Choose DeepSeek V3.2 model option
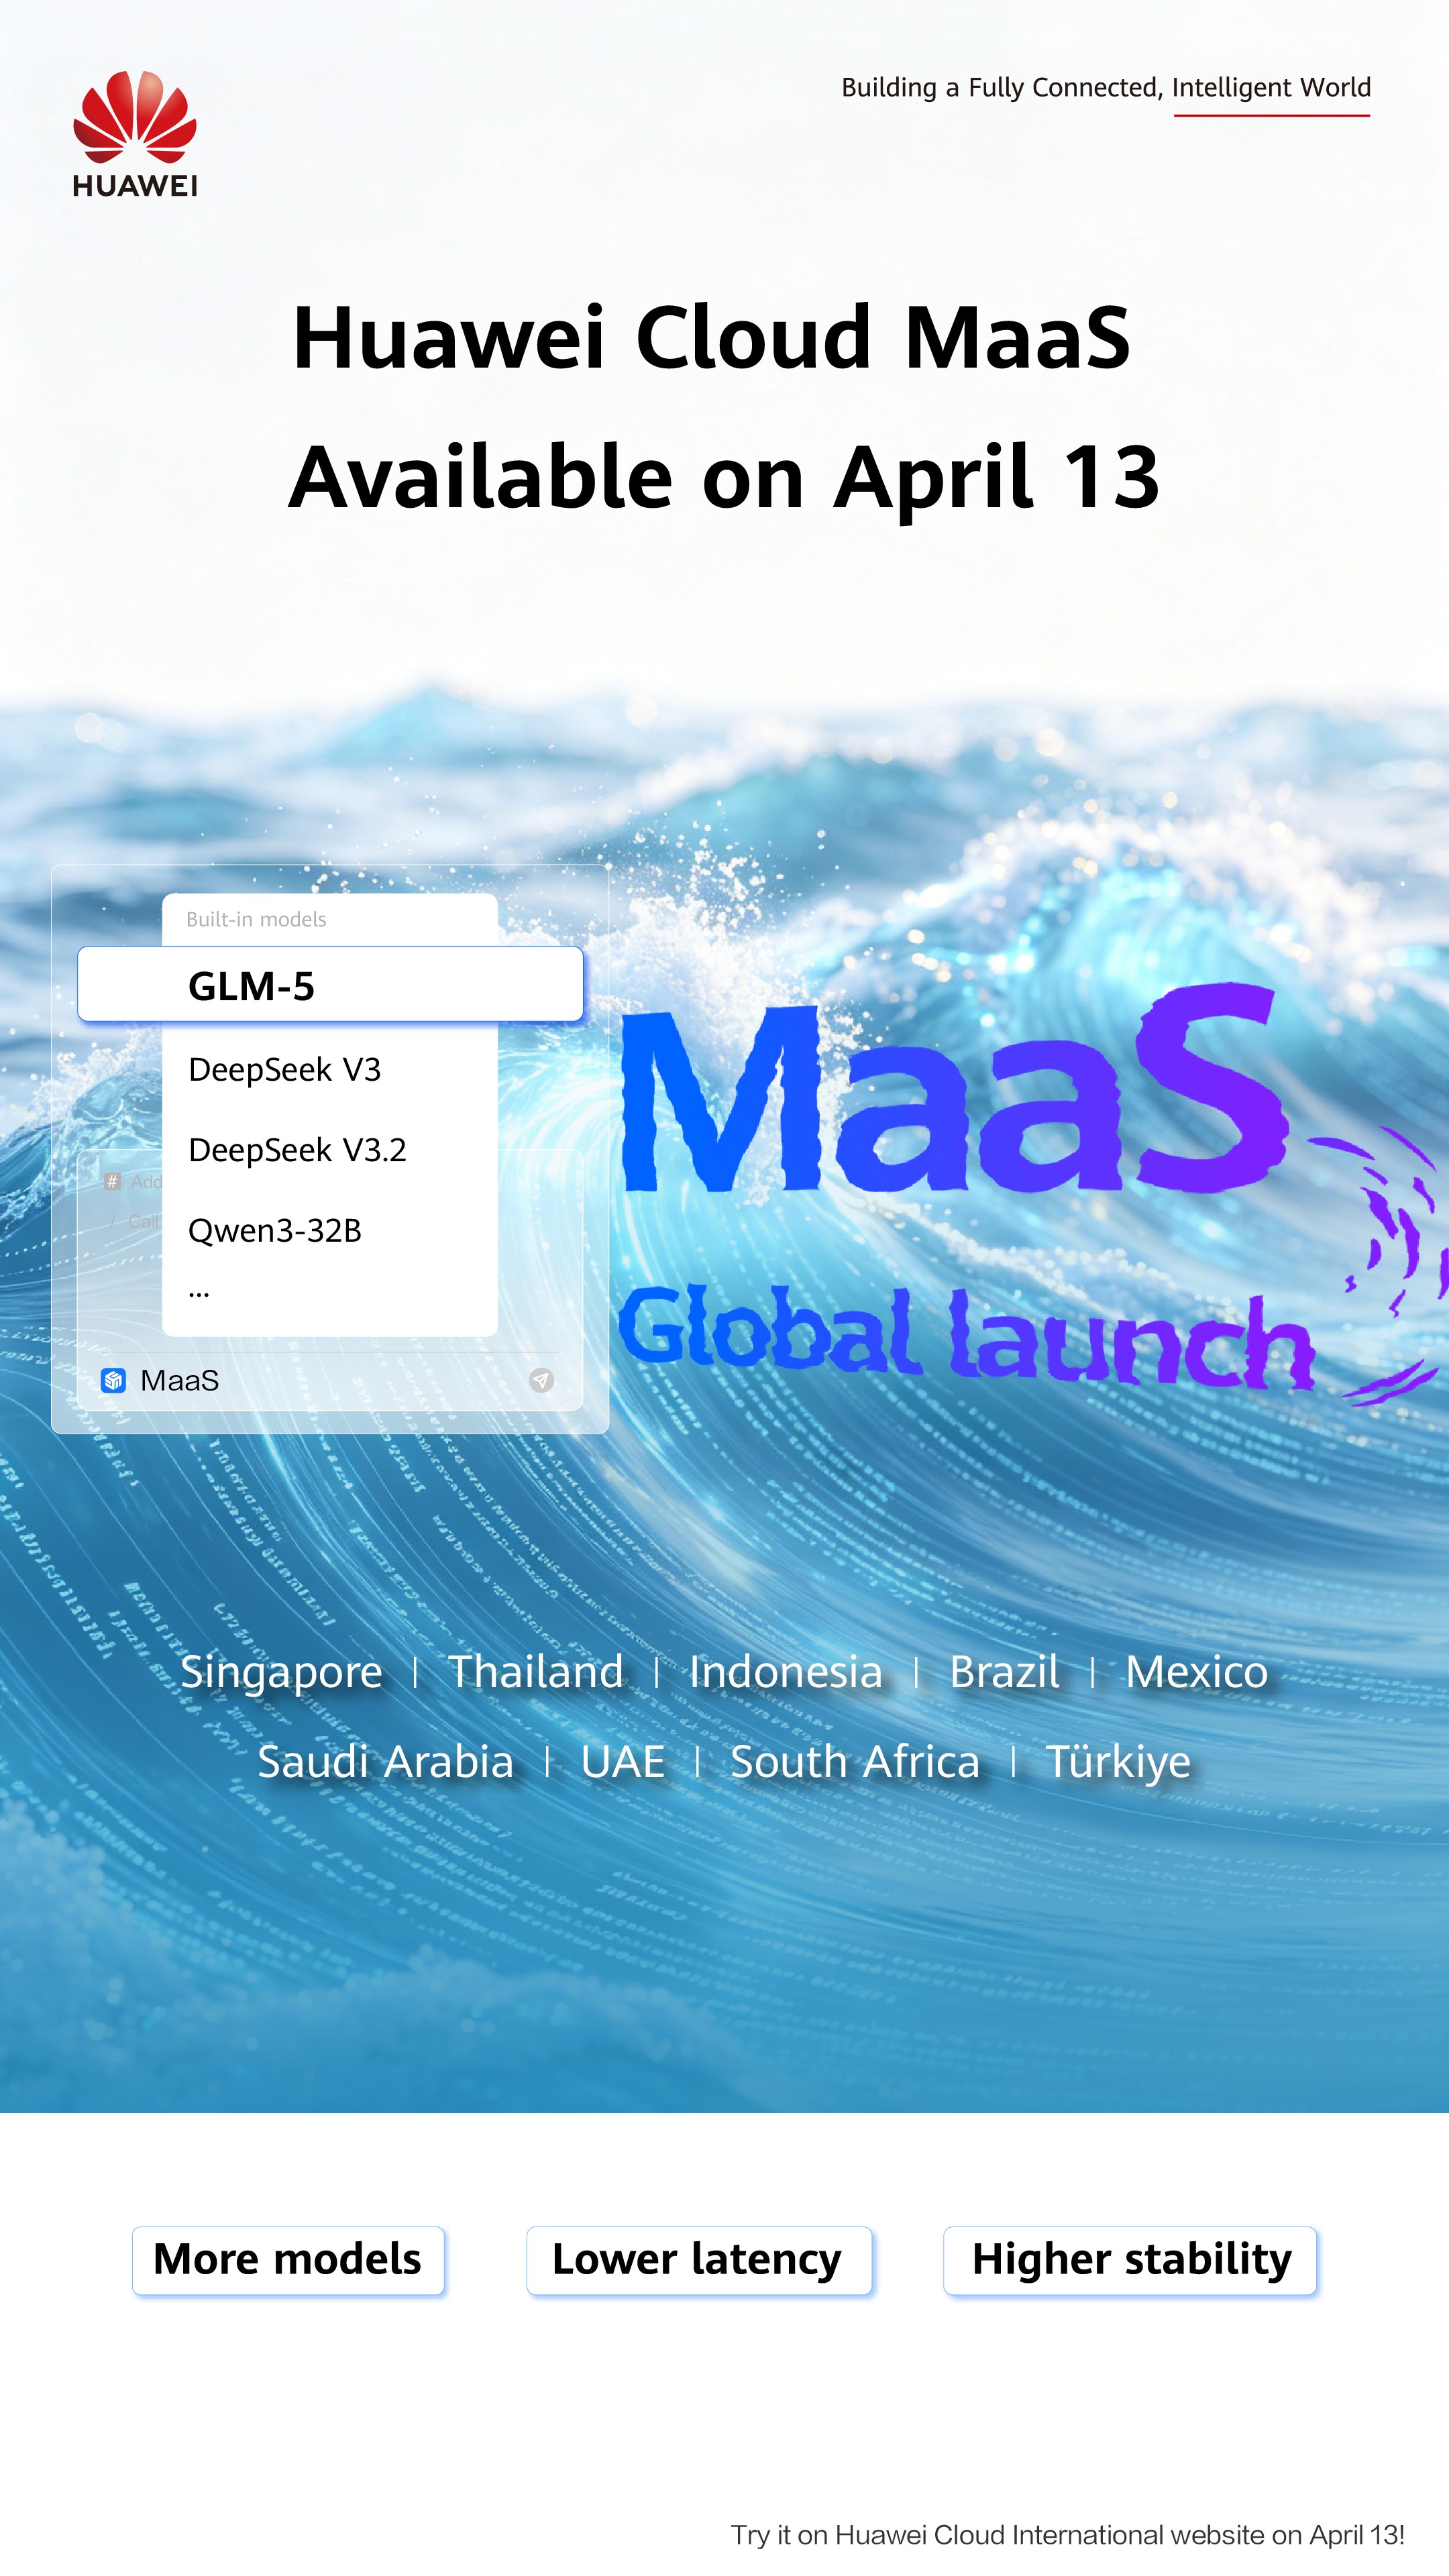The height and width of the screenshot is (2576, 1449). point(297,1150)
